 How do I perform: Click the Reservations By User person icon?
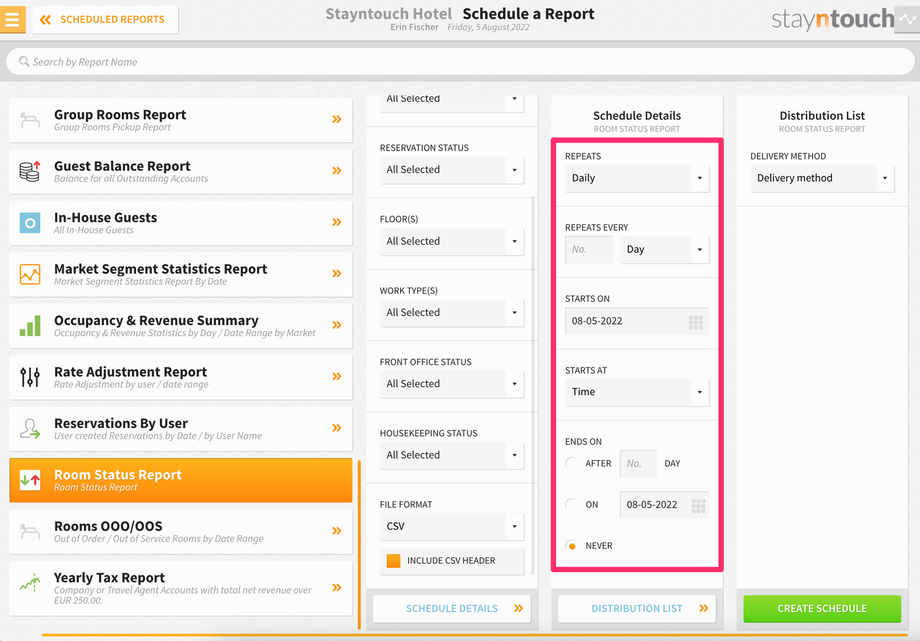[x=30, y=429]
